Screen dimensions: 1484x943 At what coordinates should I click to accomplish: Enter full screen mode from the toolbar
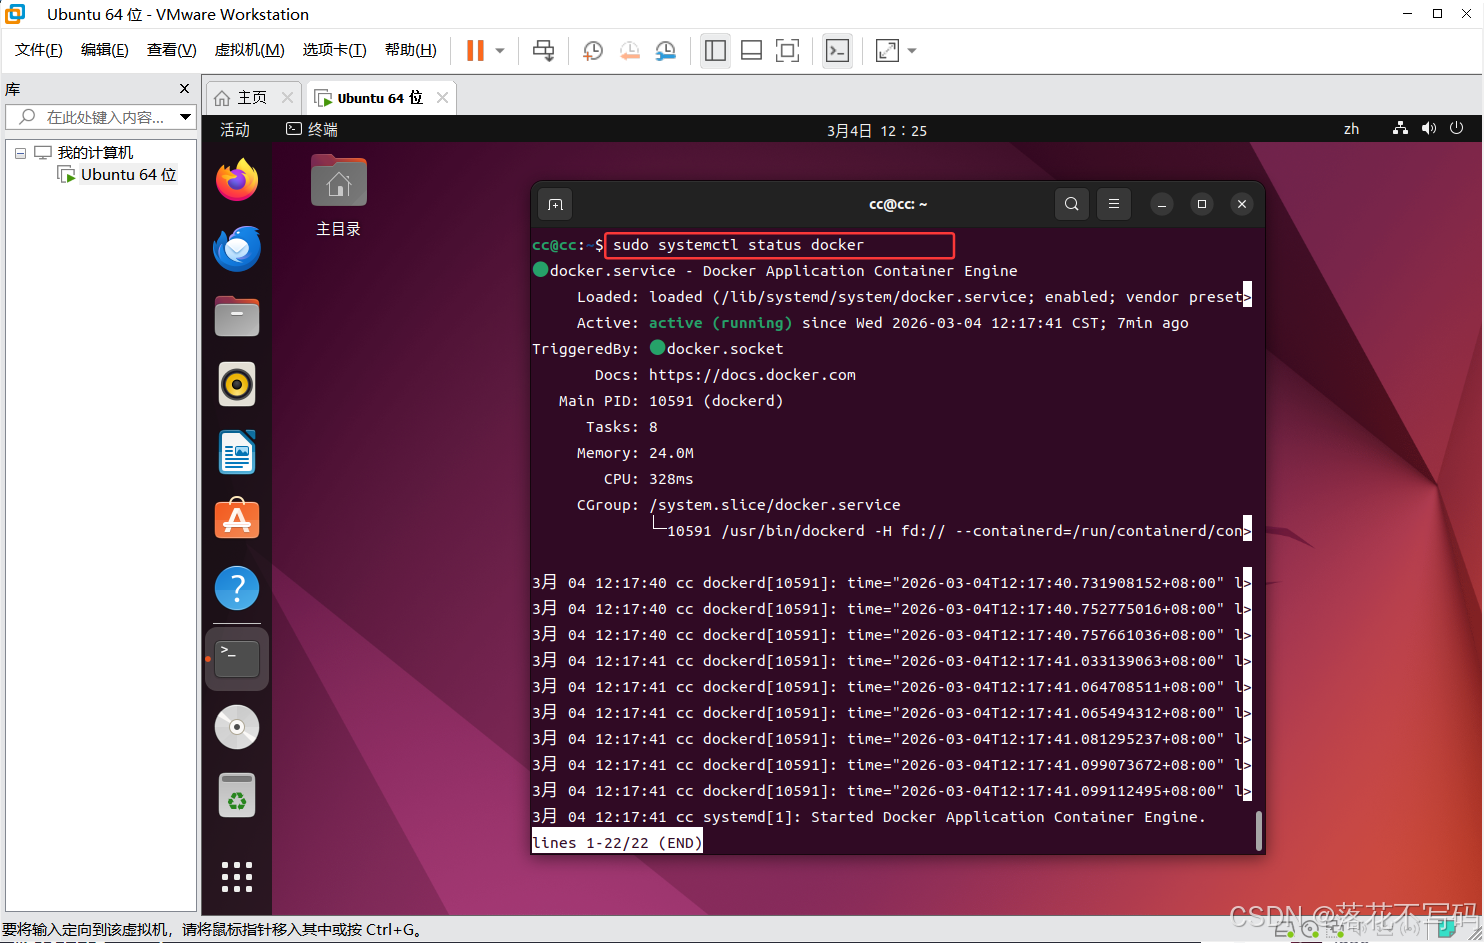[x=787, y=50]
